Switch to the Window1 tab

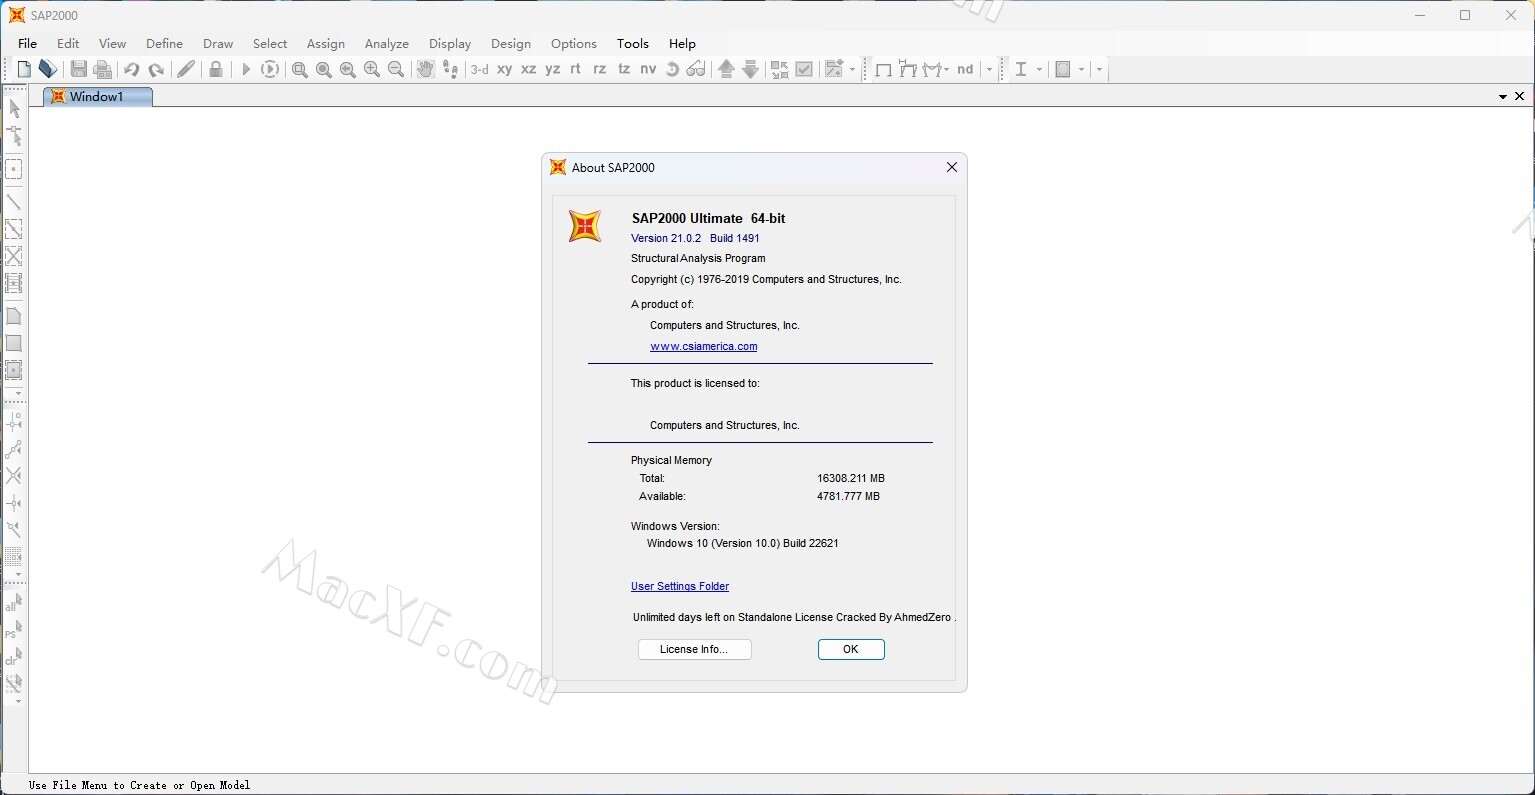coord(97,97)
